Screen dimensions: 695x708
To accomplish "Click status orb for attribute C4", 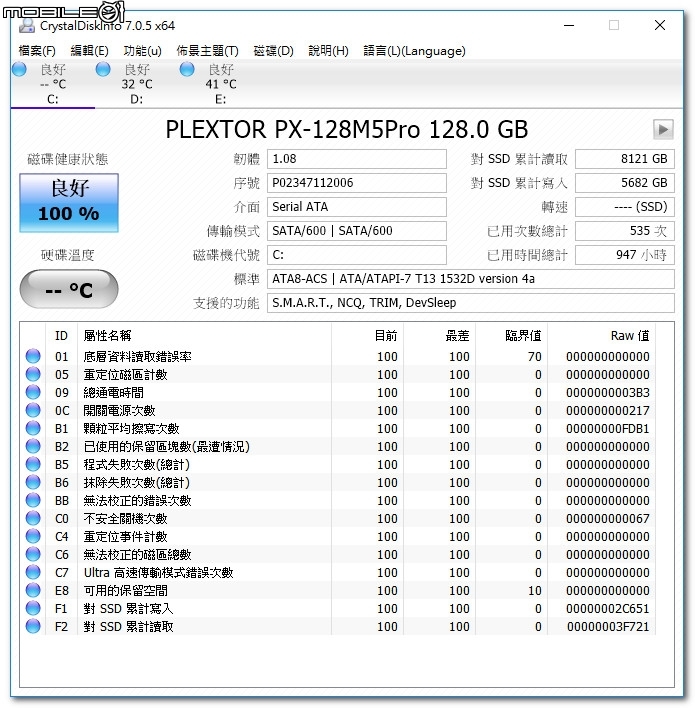I will 33,536.
